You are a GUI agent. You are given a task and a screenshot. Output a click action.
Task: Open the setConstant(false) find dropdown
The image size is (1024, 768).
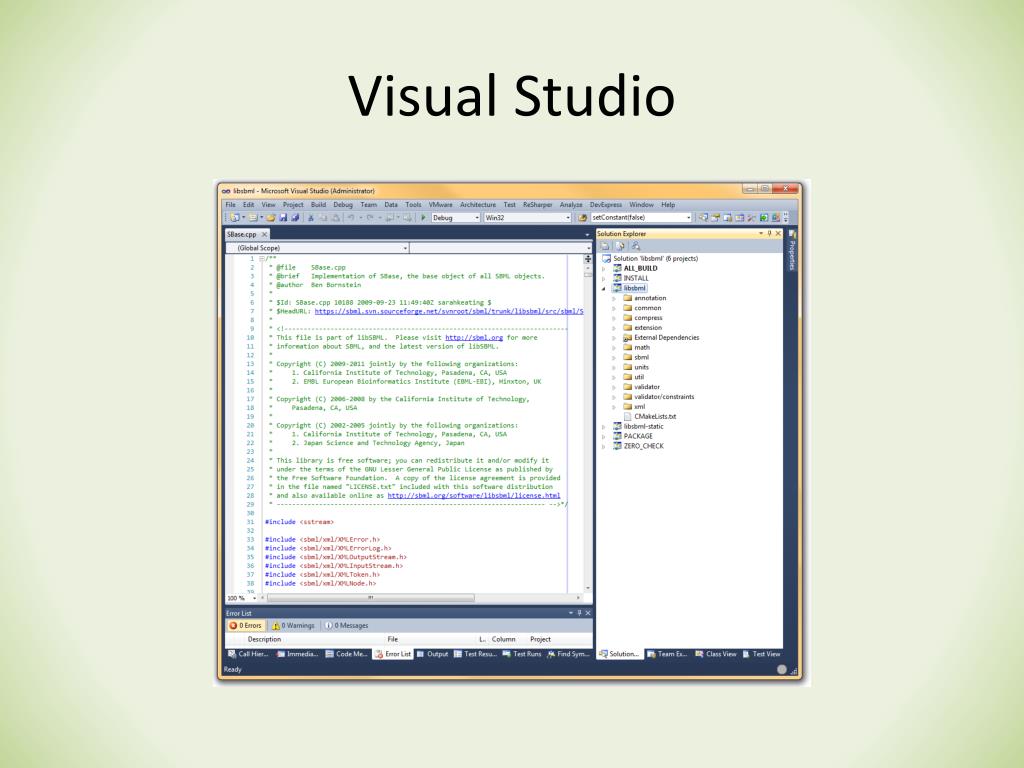click(689, 217)
